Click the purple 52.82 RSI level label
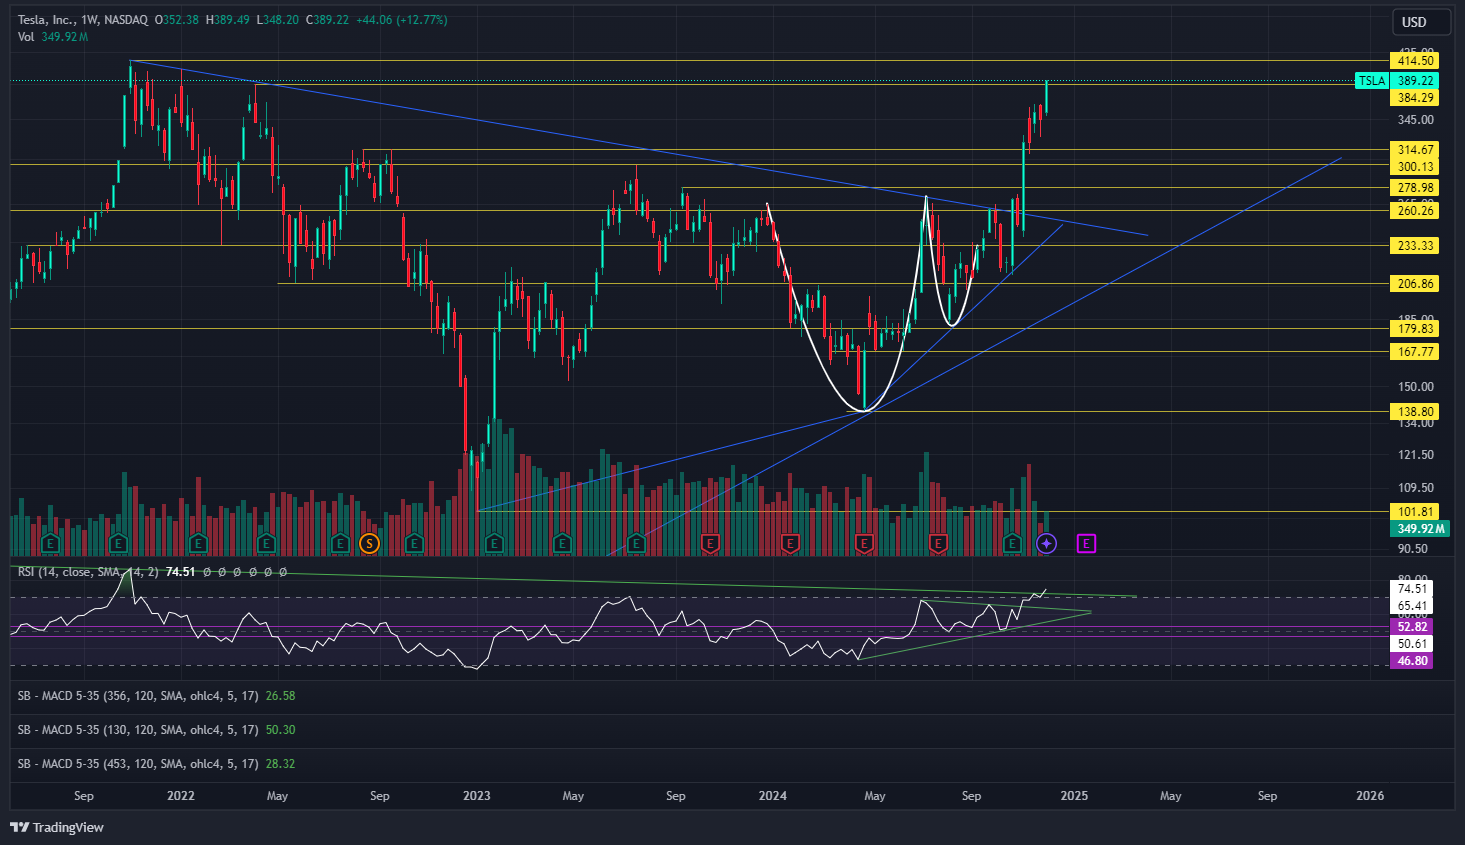1465x845 pixels. pos(1412,627)
